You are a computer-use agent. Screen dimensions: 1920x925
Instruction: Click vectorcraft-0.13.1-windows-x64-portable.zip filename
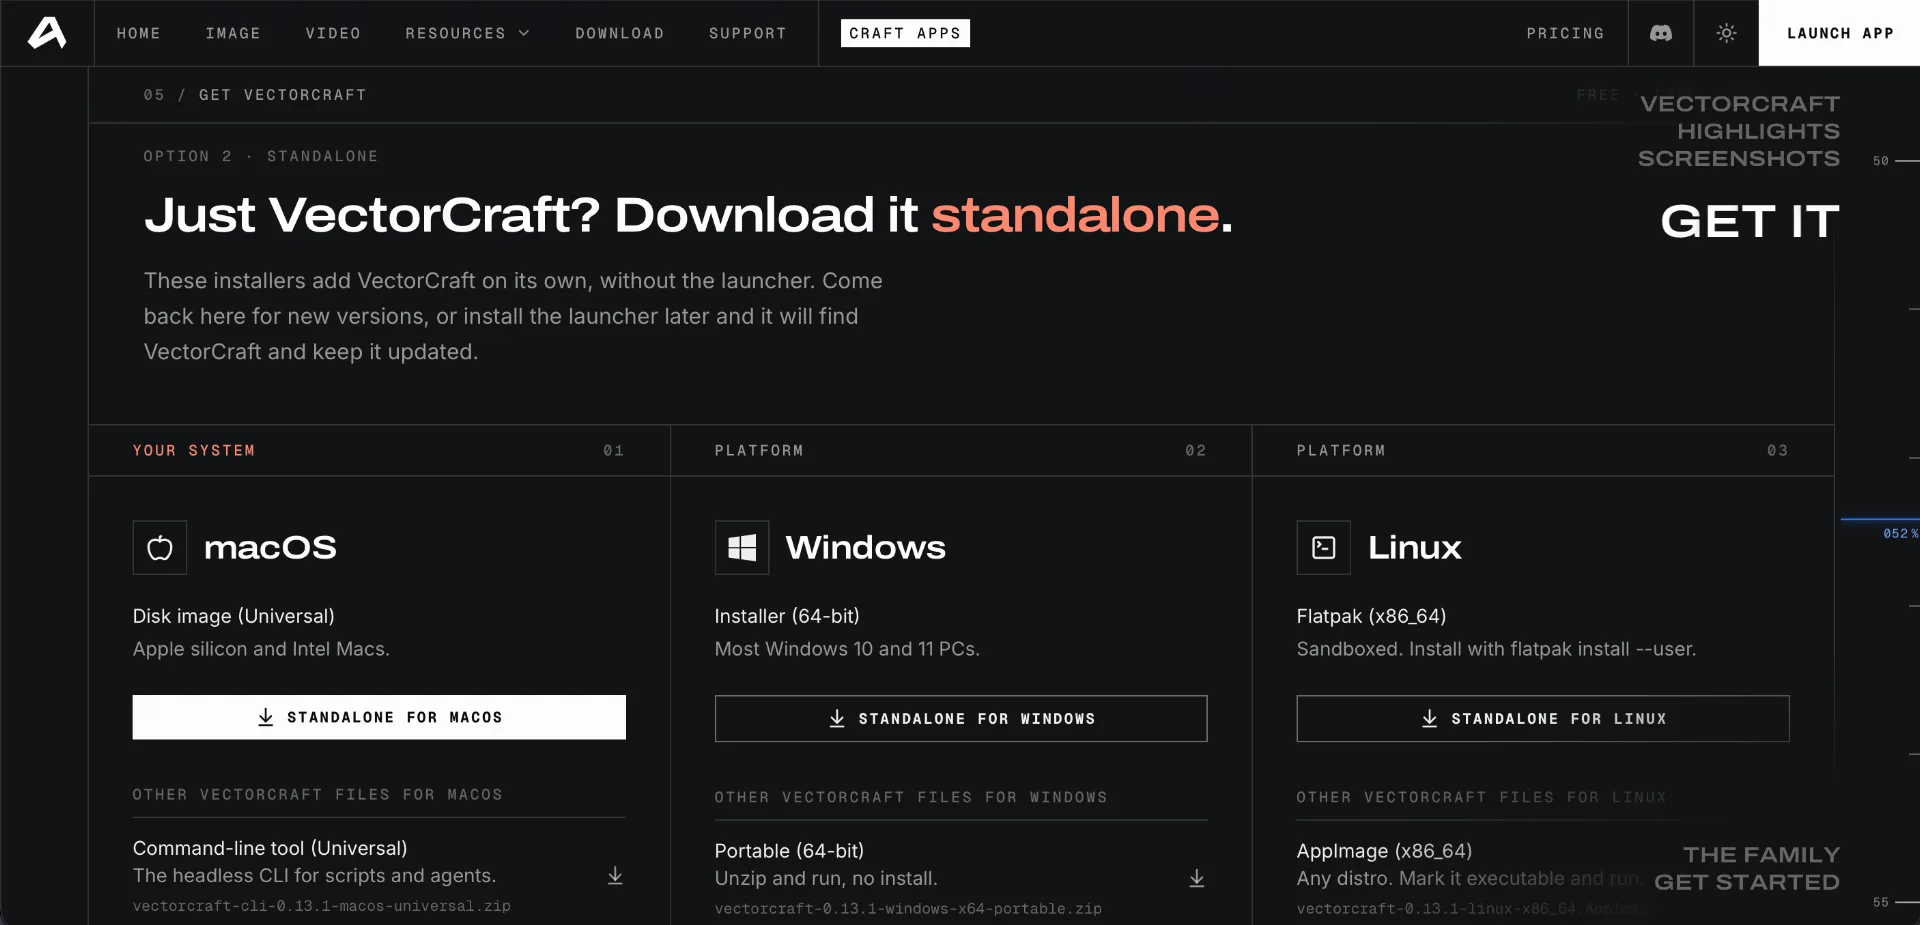coord(908,909)
